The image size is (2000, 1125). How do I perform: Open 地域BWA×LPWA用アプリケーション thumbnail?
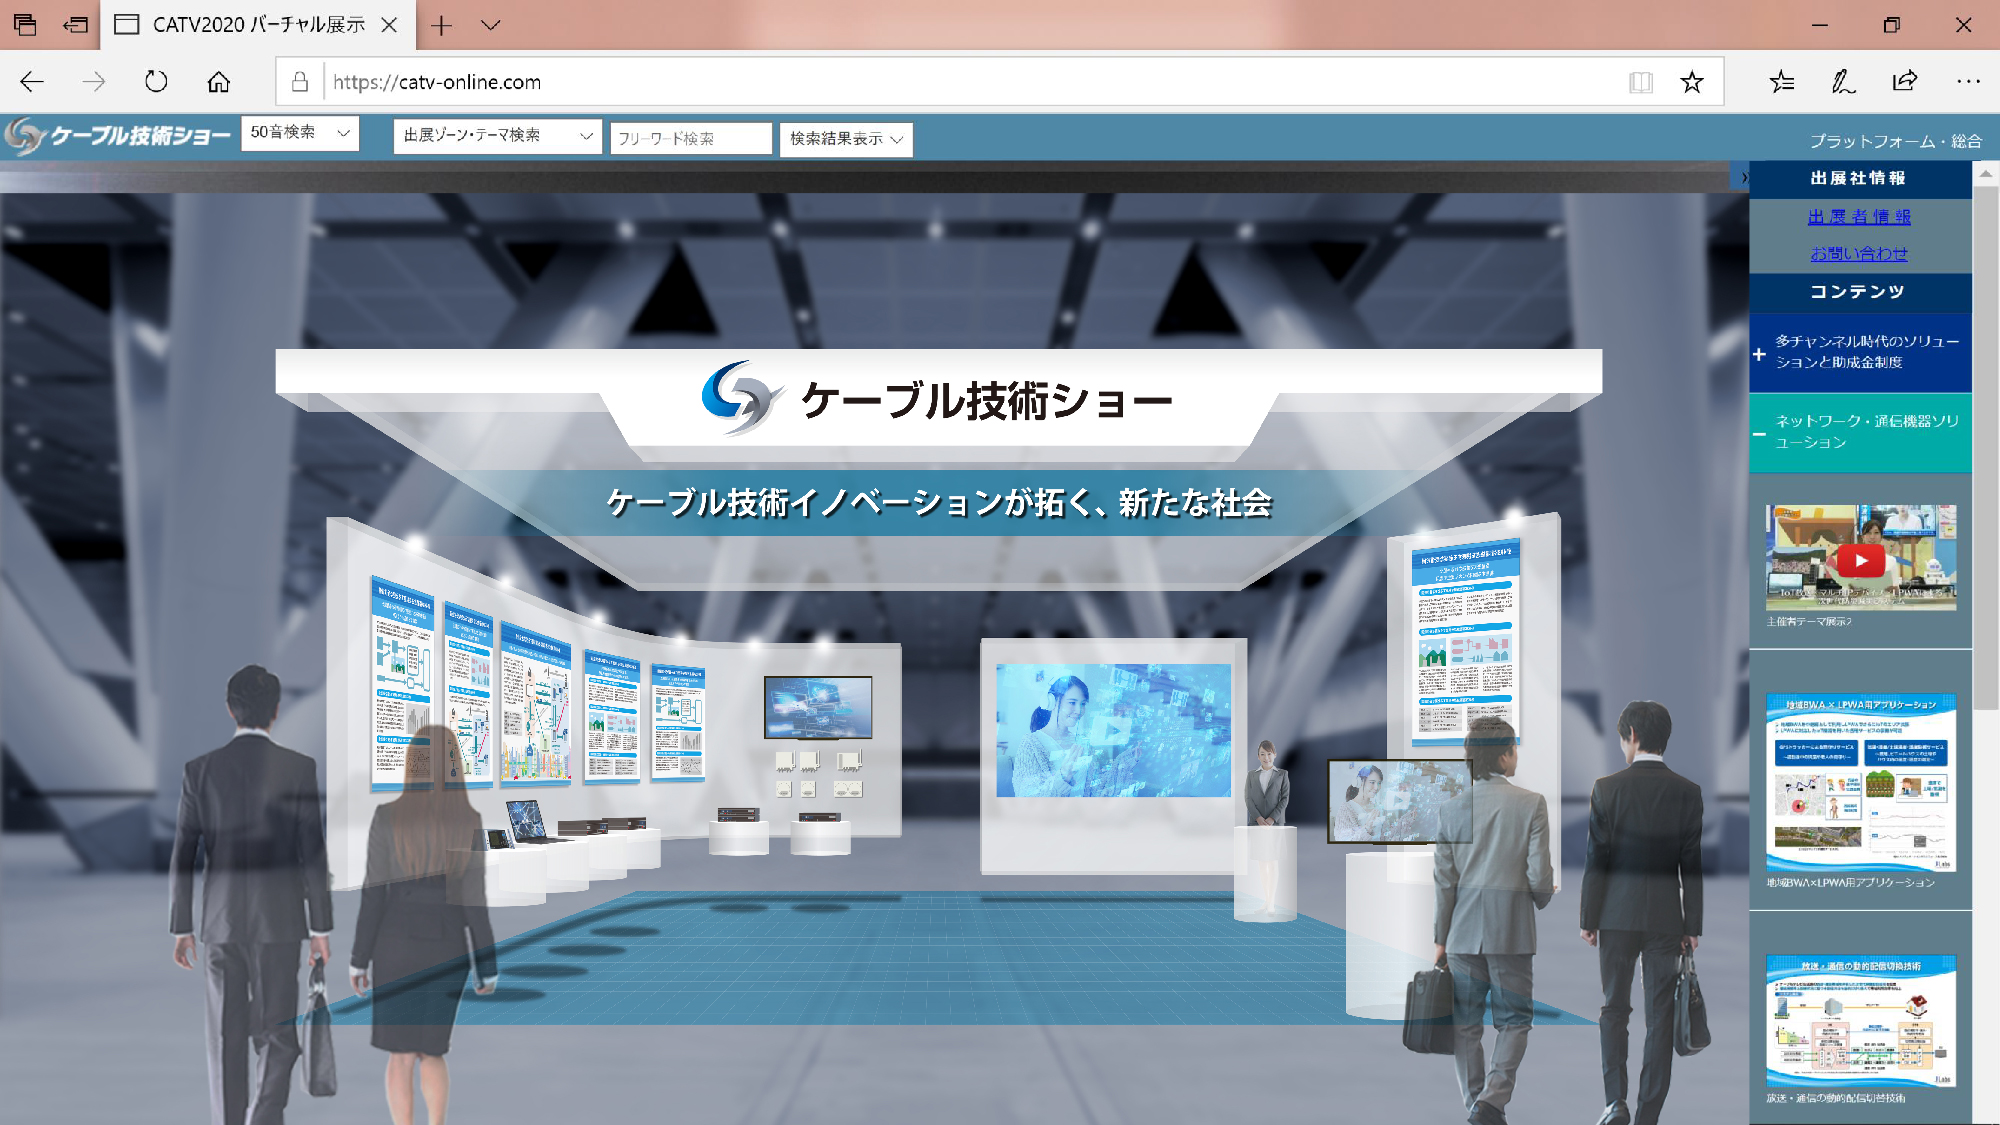tap(1860, 783)
